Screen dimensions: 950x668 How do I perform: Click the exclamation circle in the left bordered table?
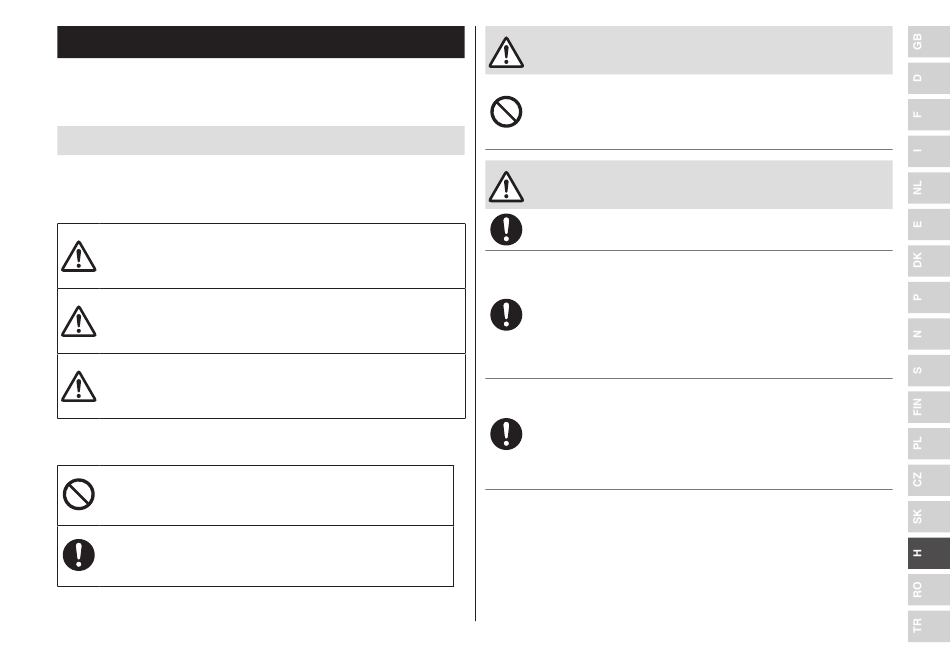pyautogui.click(x=79, y=555)
